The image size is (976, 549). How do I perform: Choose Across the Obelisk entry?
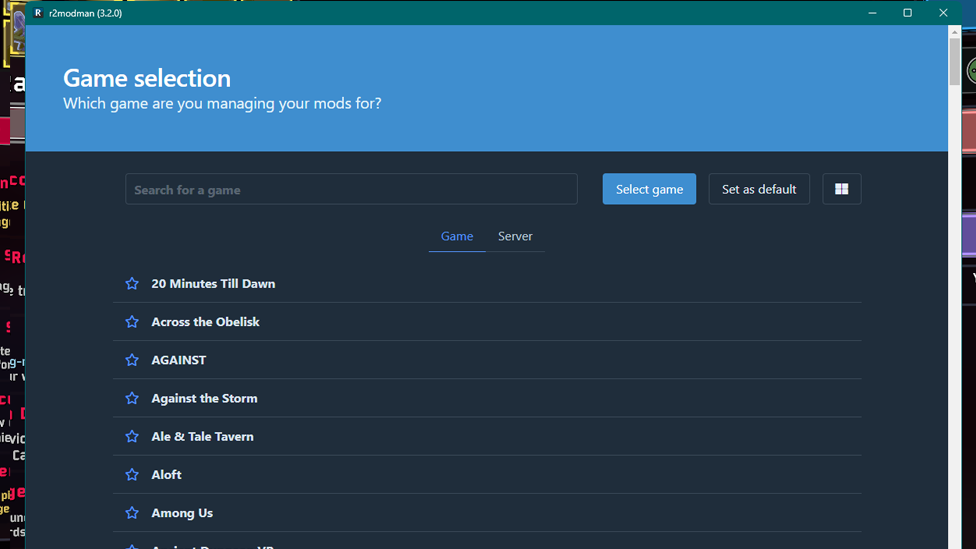click(x=487, y=322)
